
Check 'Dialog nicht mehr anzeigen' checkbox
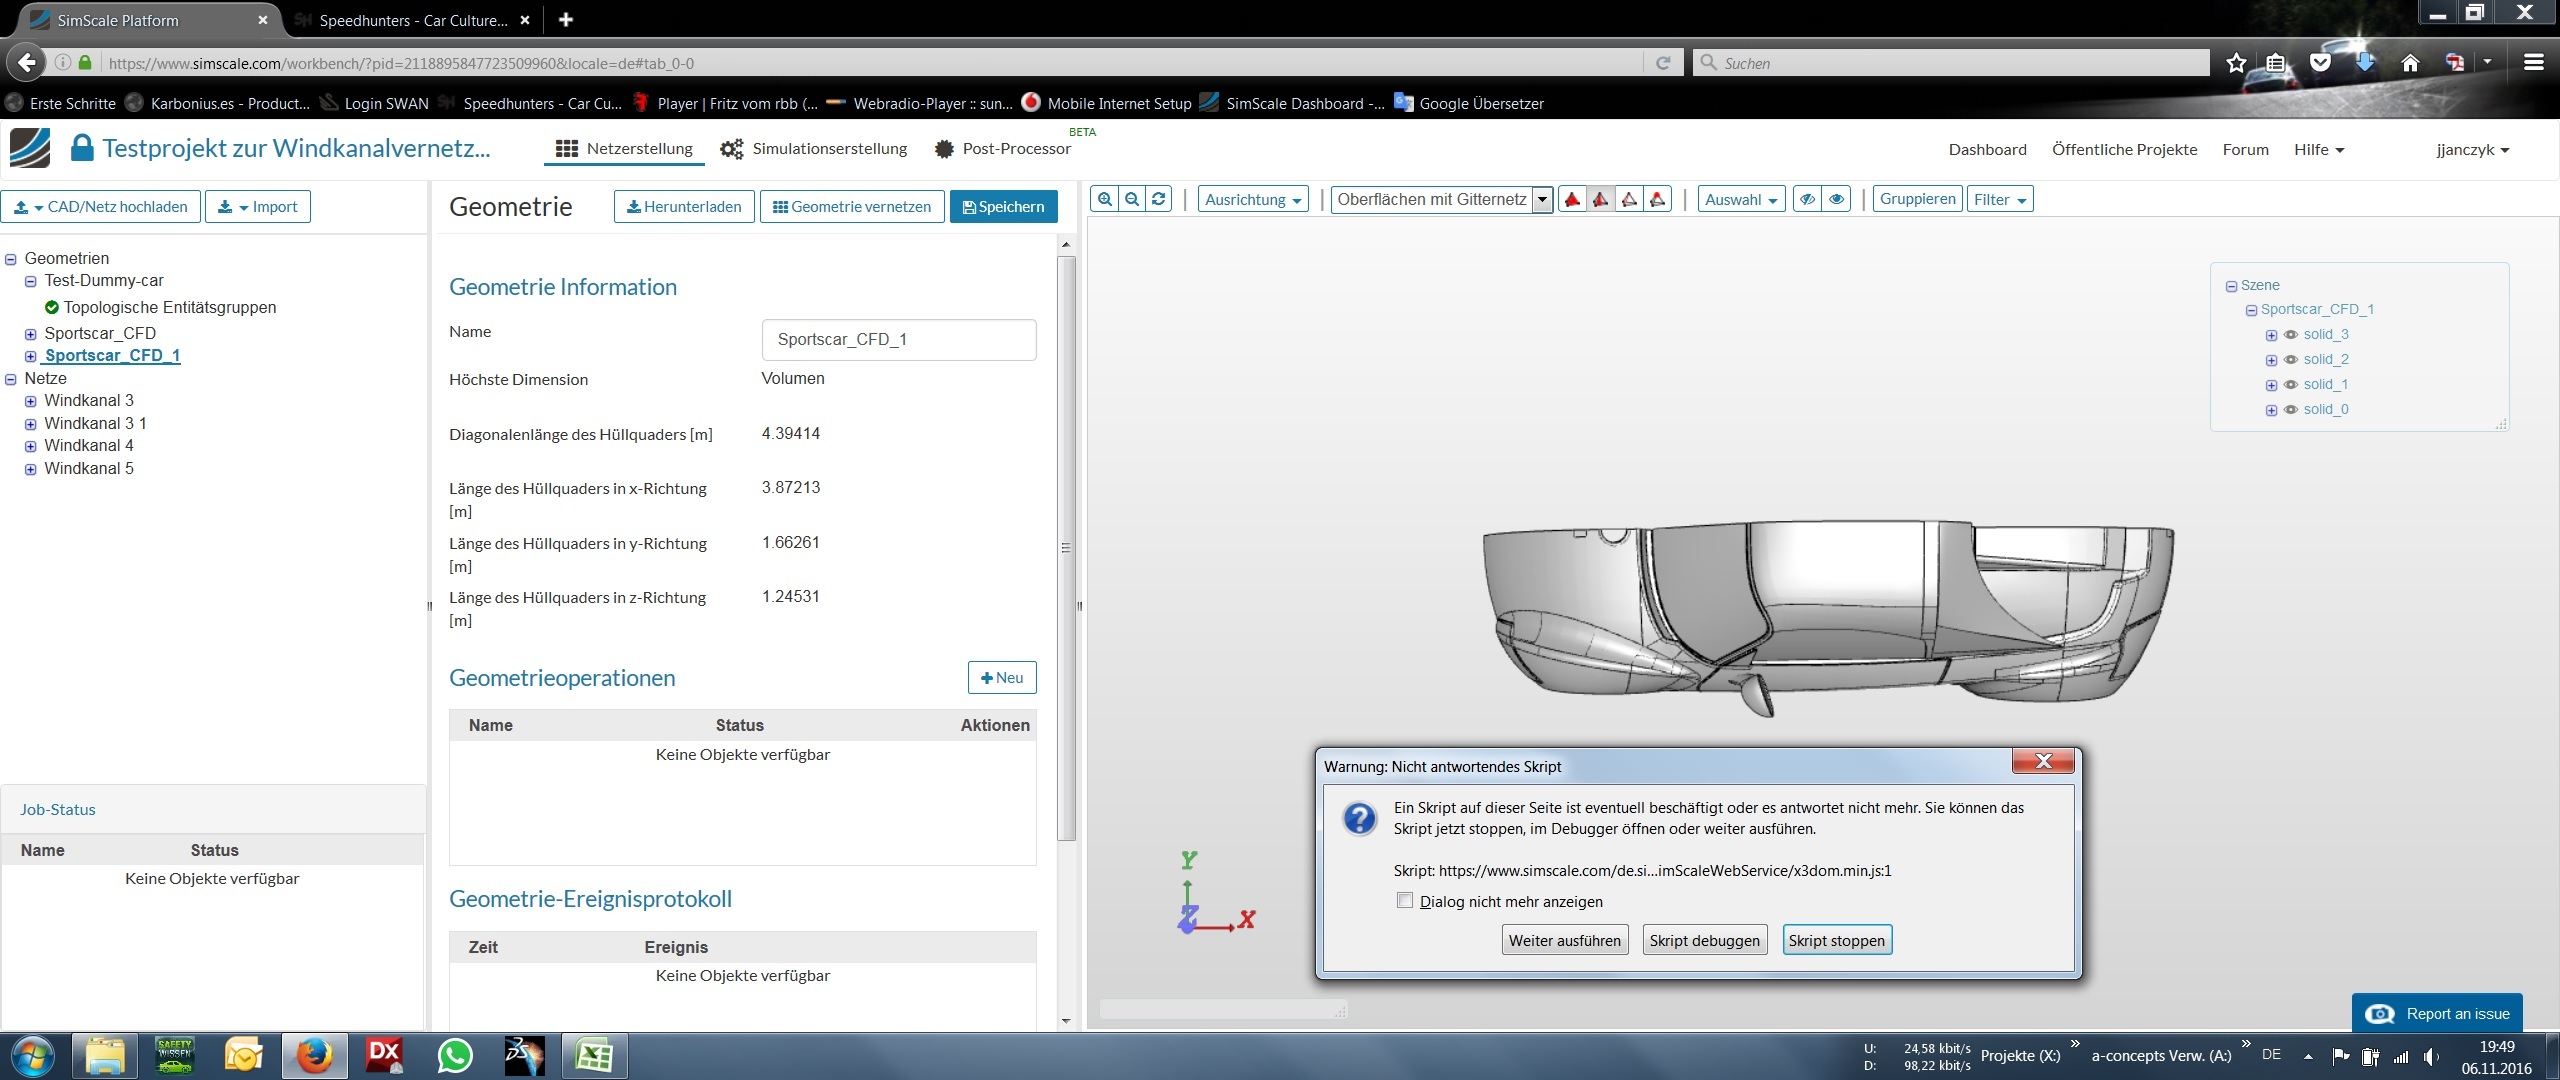[x=1405, y=901]
